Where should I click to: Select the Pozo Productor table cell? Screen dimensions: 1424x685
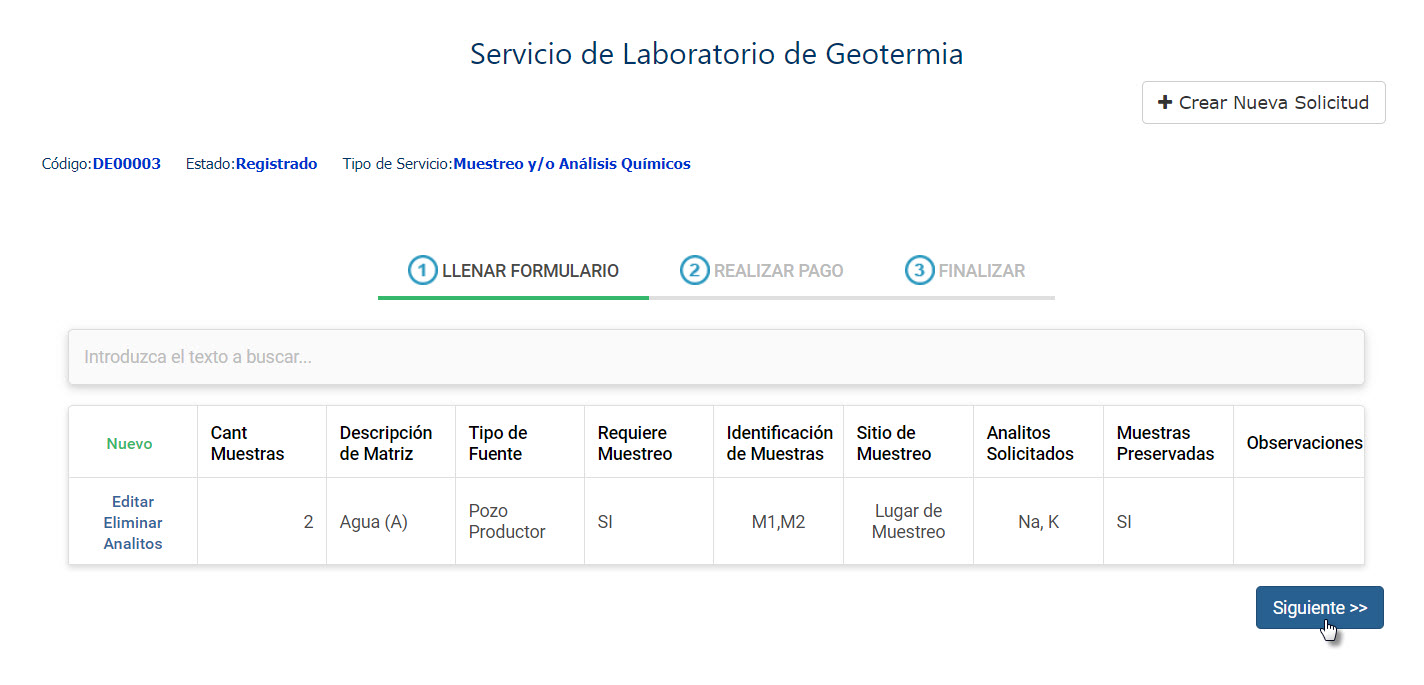[520, 521]
